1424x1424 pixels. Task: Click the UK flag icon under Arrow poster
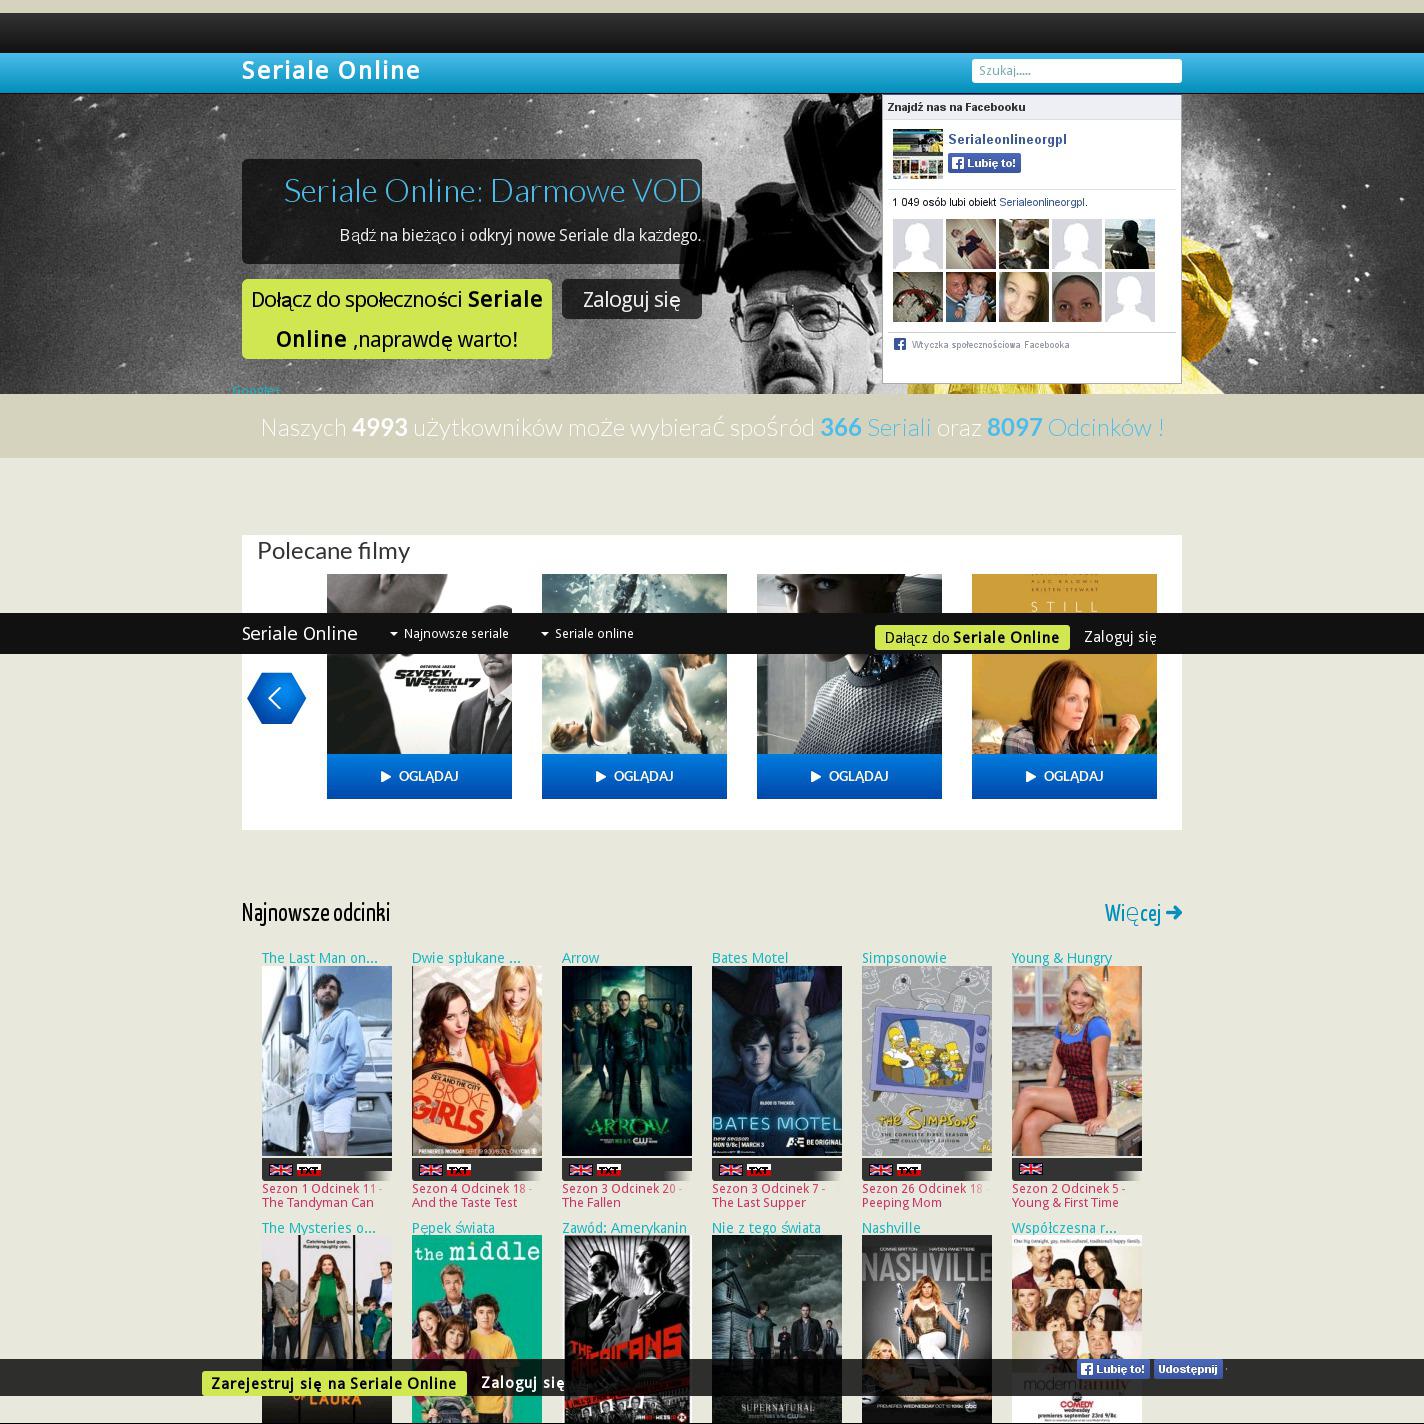click(580, 1170)
